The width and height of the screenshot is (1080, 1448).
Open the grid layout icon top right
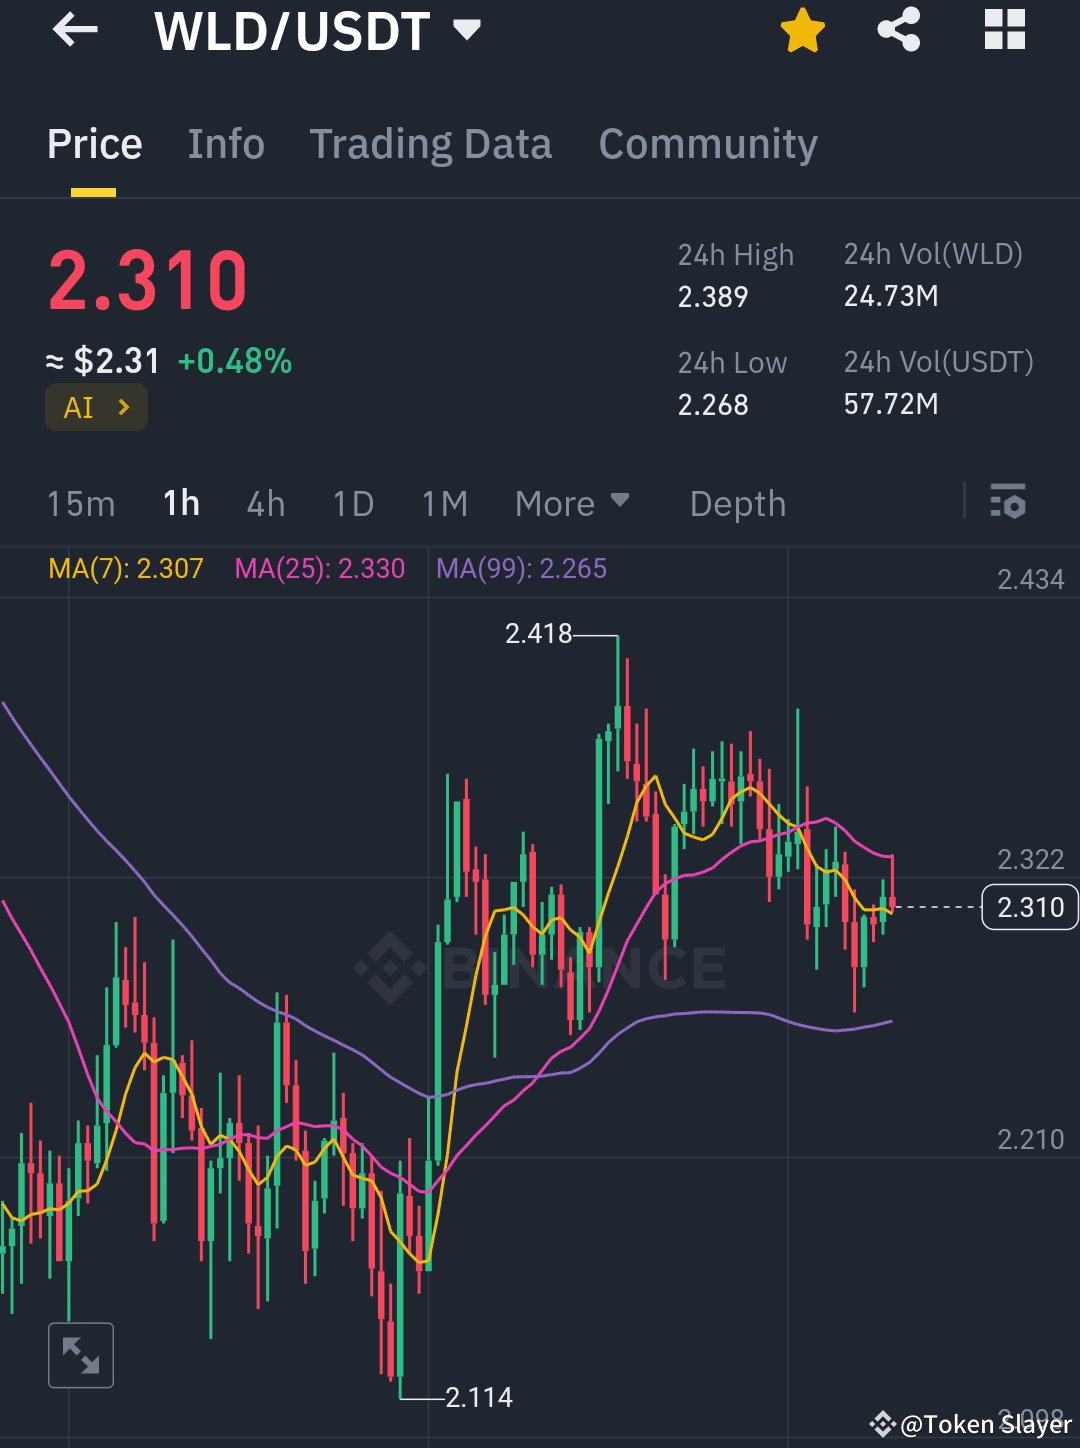point(1004,30)
